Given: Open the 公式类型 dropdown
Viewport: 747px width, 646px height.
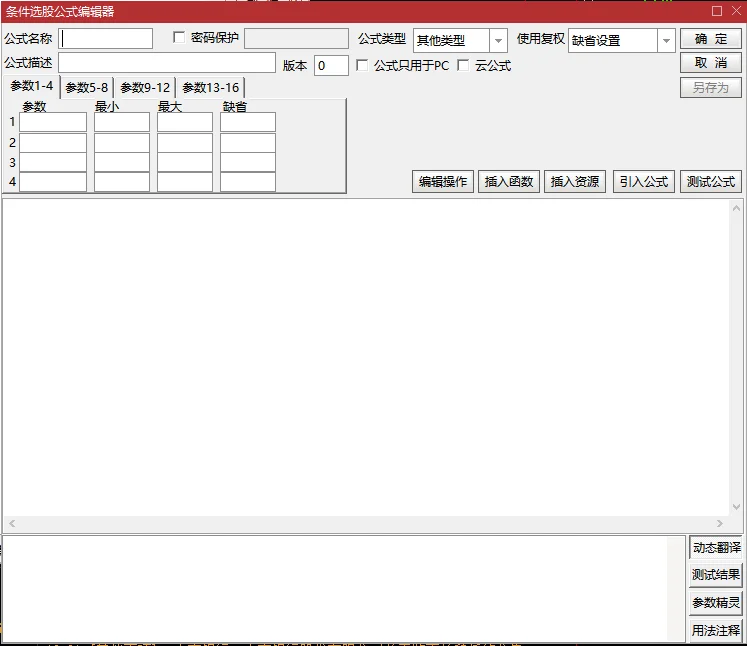Looking at the screenshot, I should pos(498,40).
